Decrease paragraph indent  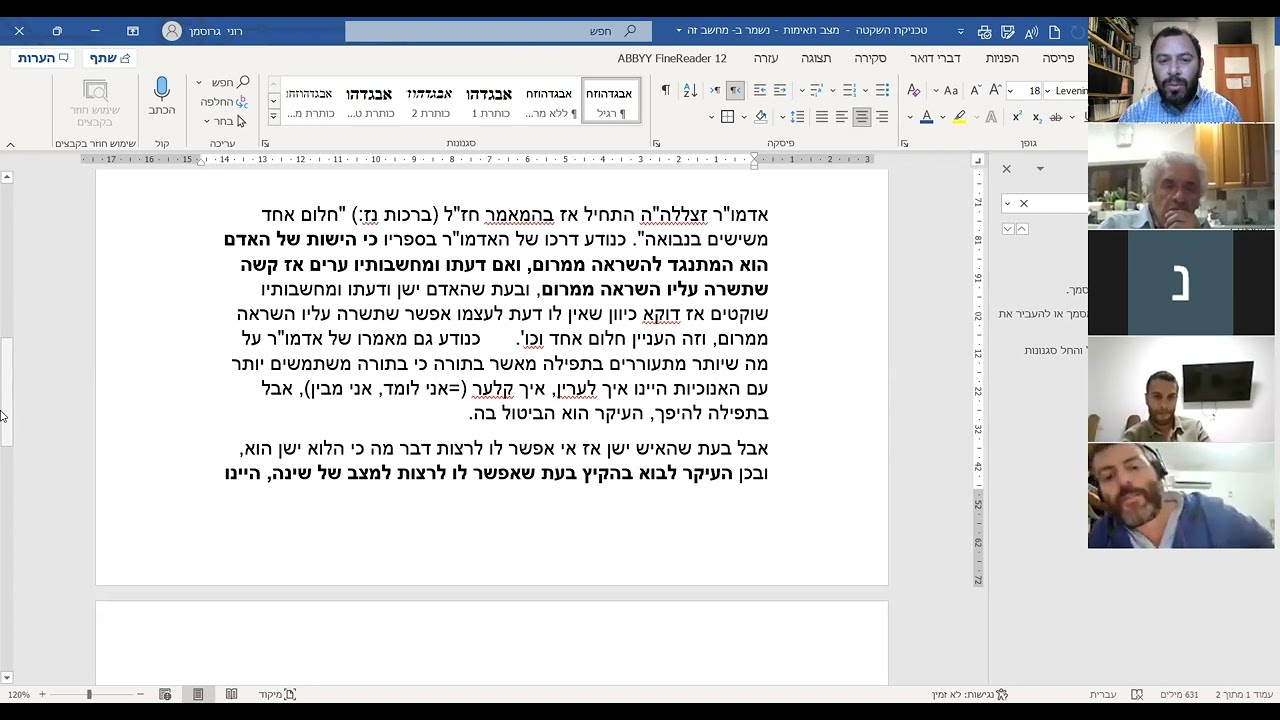[780, 90]
